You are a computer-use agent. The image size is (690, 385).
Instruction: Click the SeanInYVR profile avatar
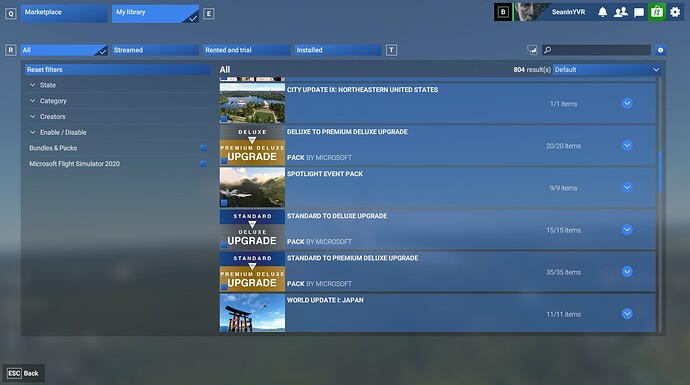tap(532, 12)
